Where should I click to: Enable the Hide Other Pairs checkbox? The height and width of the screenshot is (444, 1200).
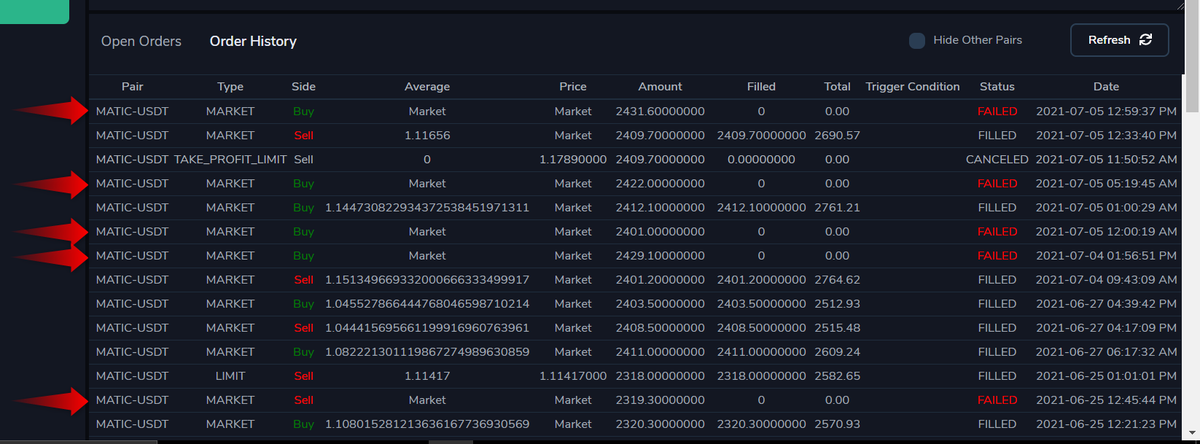[x=917, y=41]
